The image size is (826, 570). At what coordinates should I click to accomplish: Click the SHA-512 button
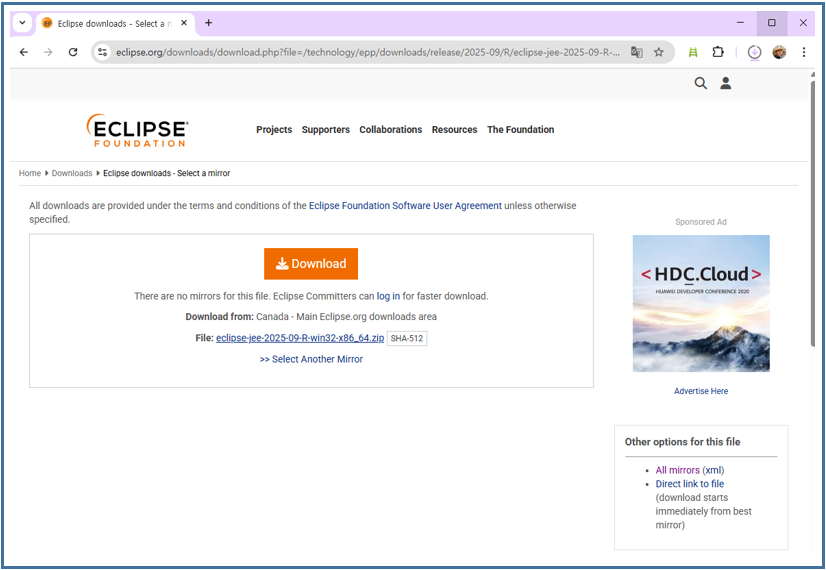(x=407, y=338)
